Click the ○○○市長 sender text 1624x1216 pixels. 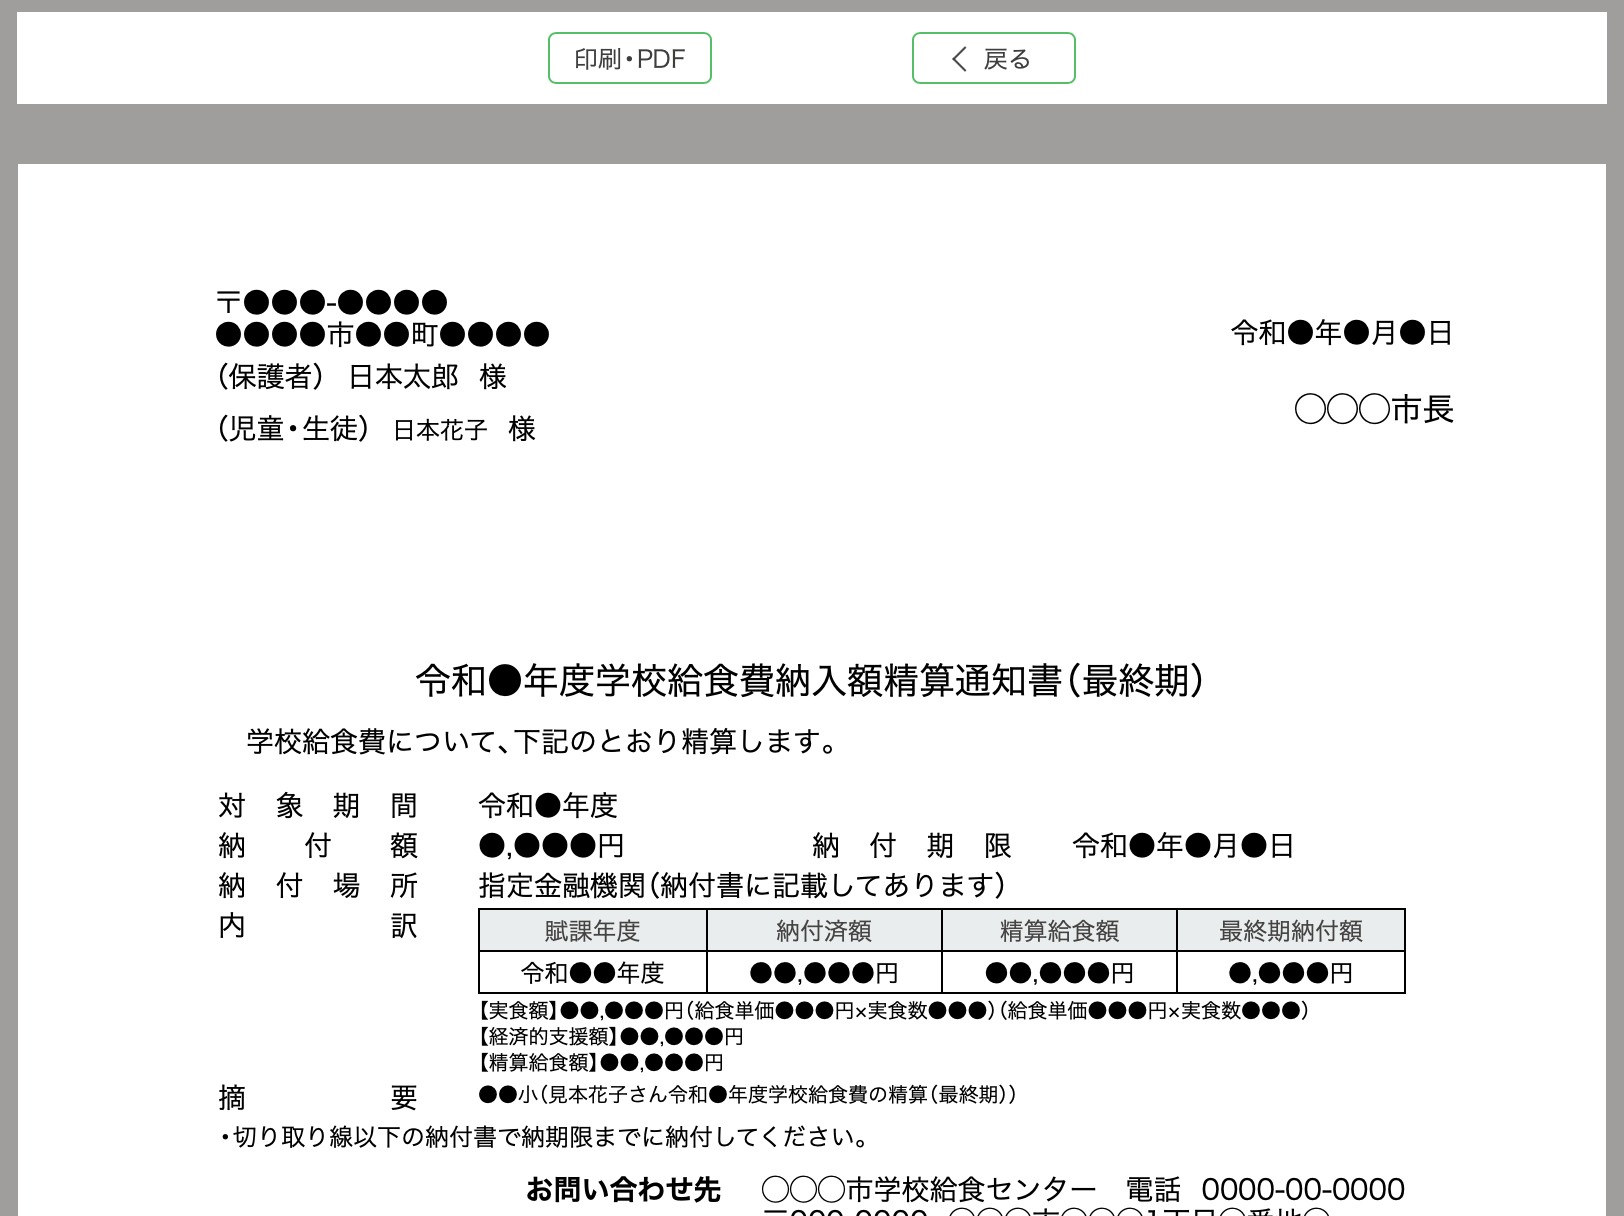point(1373,409)
